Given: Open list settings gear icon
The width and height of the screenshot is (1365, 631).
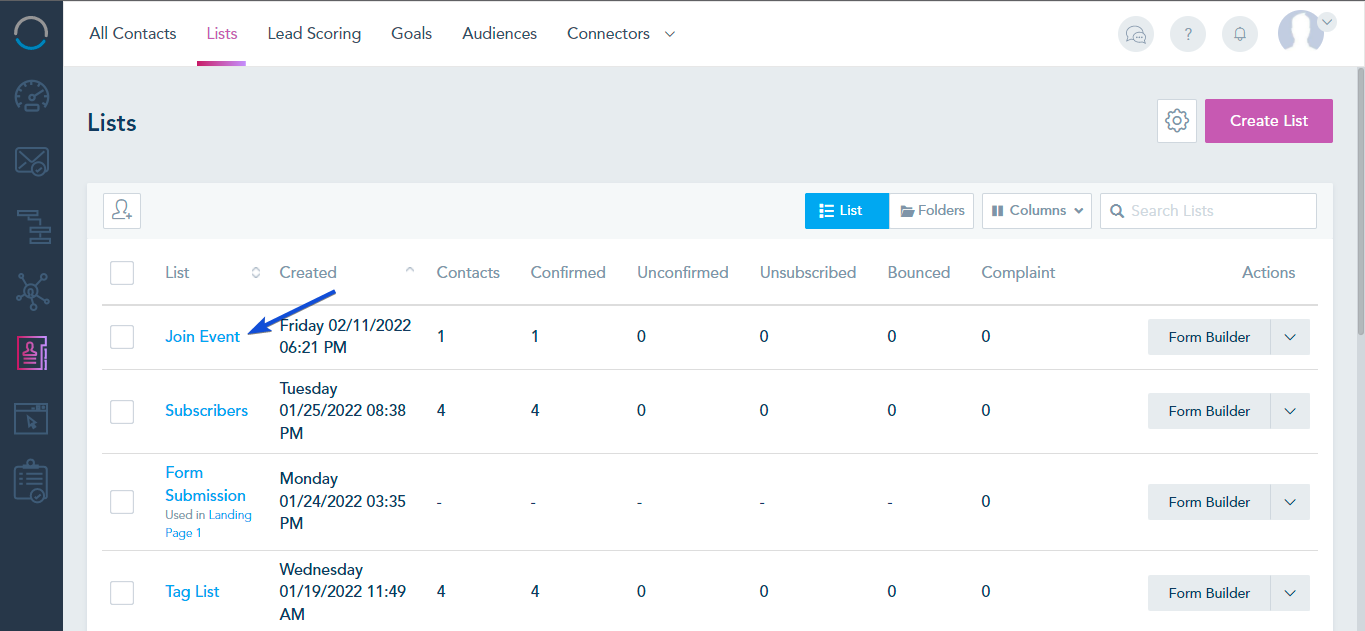Looking at the screenshot, I should [x=1177, y=121].
